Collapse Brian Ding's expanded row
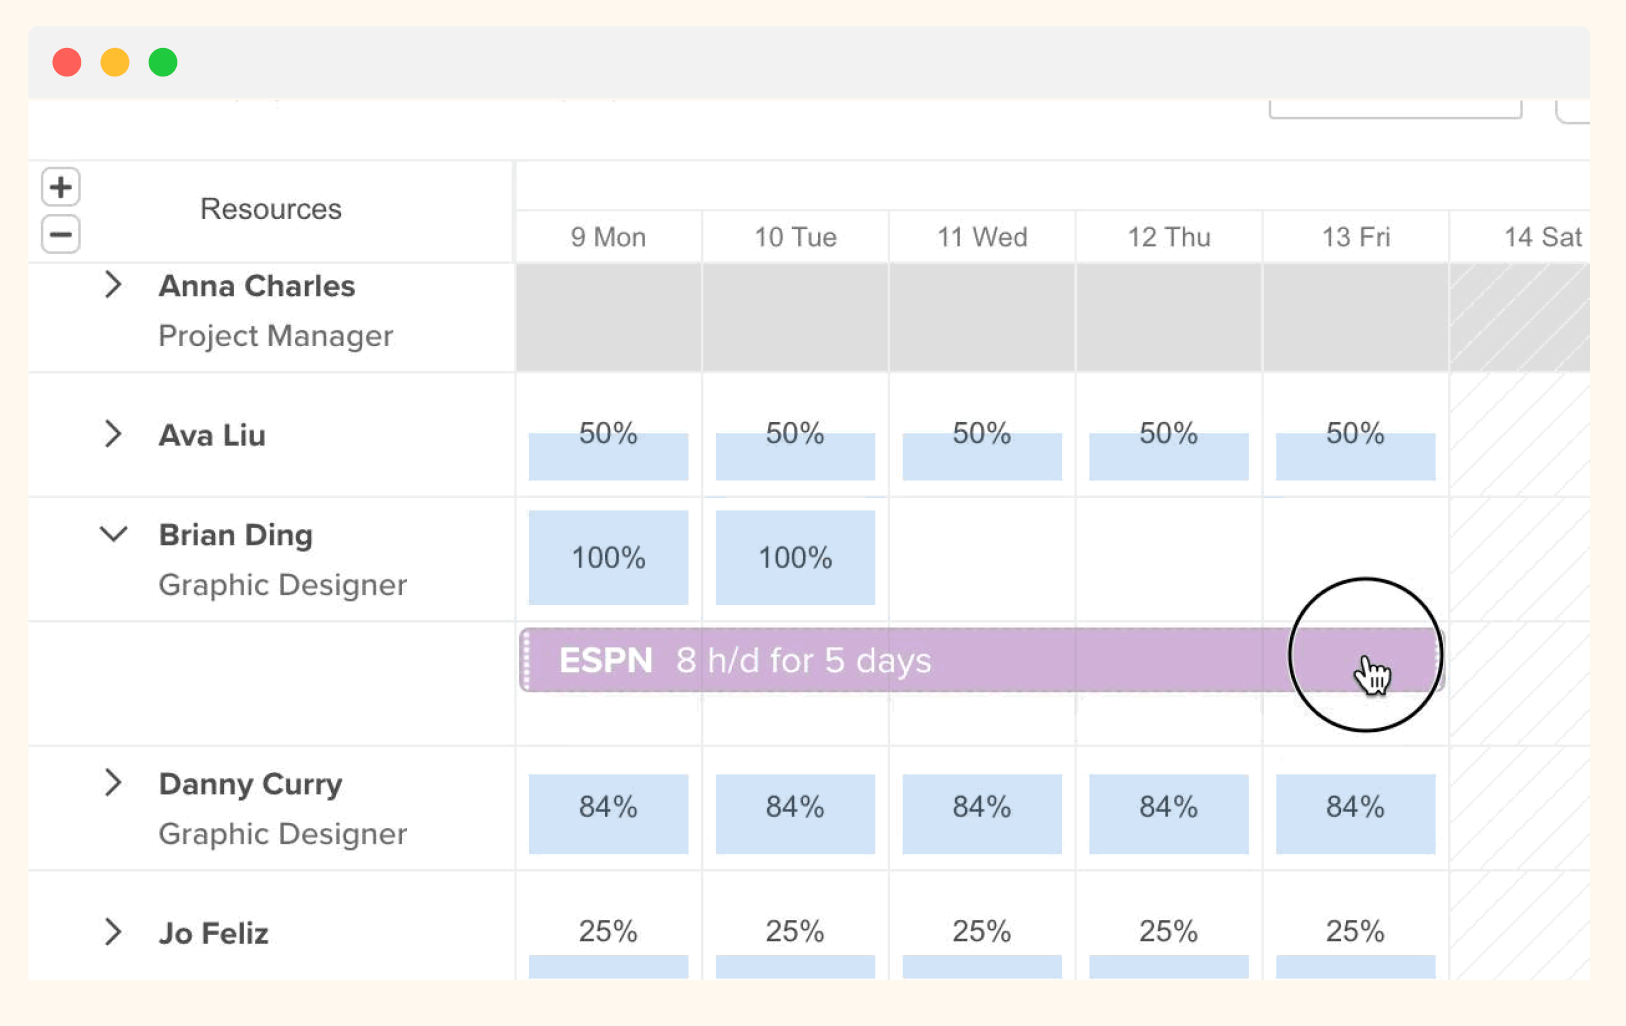 pyautogui.click(x=113, y=534)
